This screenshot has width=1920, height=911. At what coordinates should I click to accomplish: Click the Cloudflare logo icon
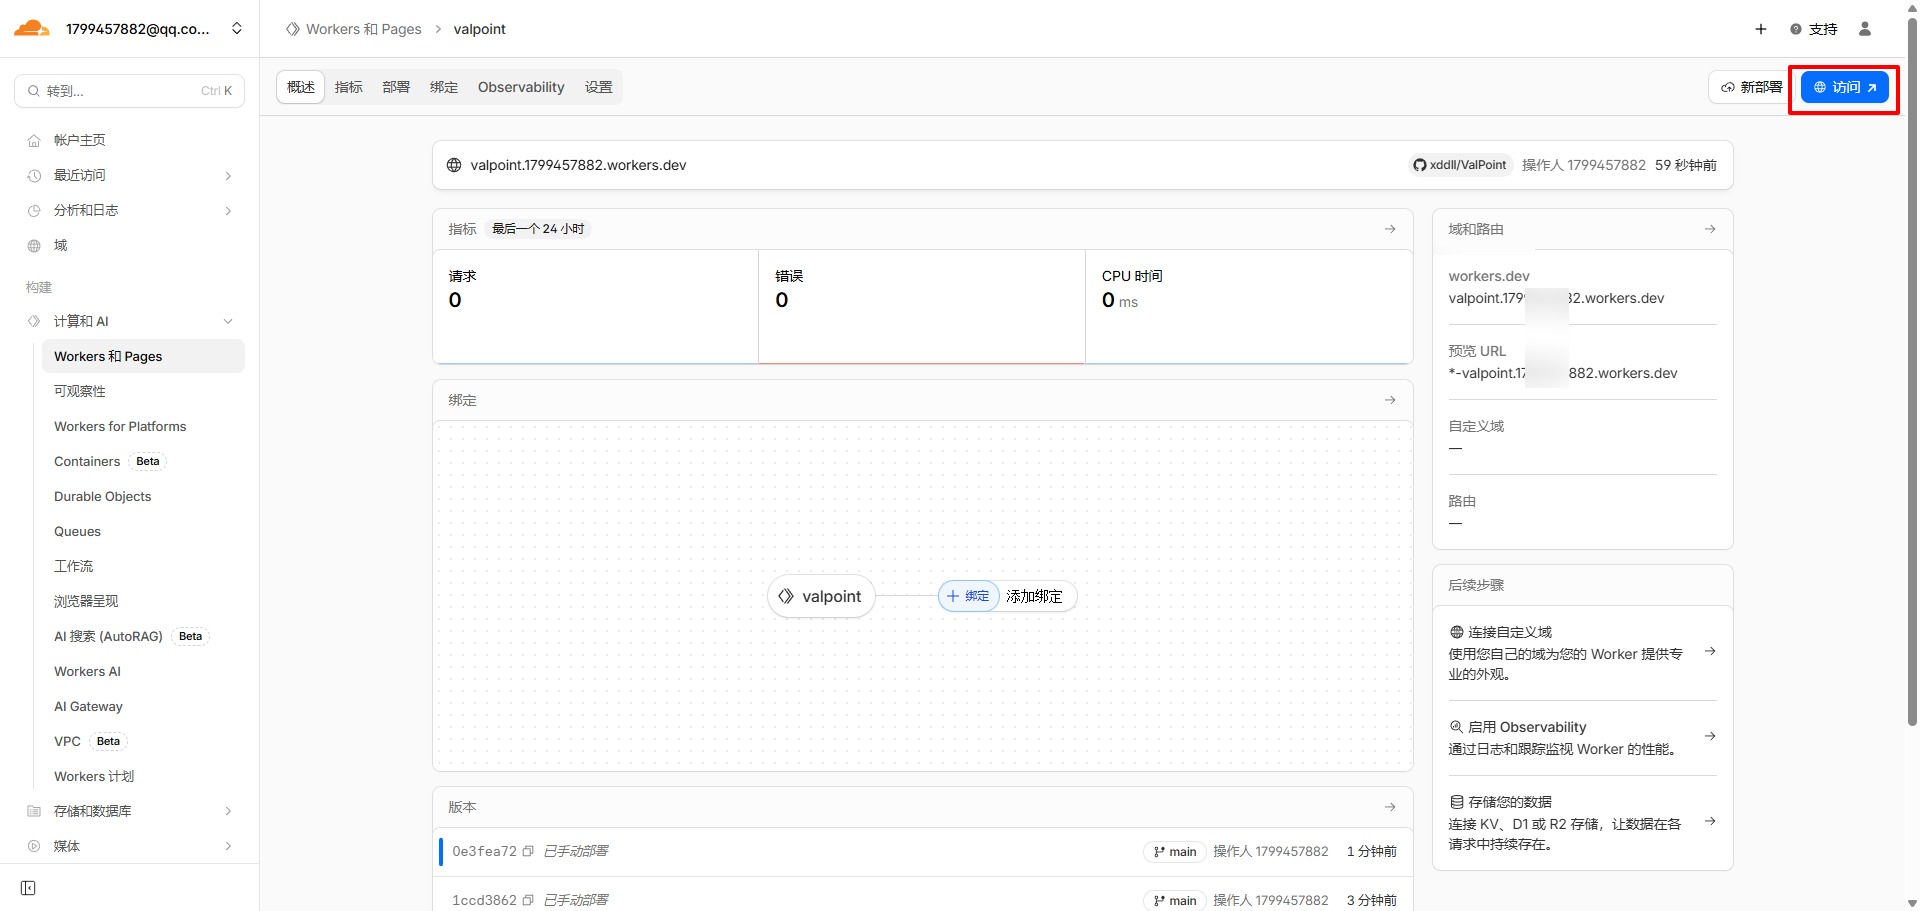coord(32,28)
